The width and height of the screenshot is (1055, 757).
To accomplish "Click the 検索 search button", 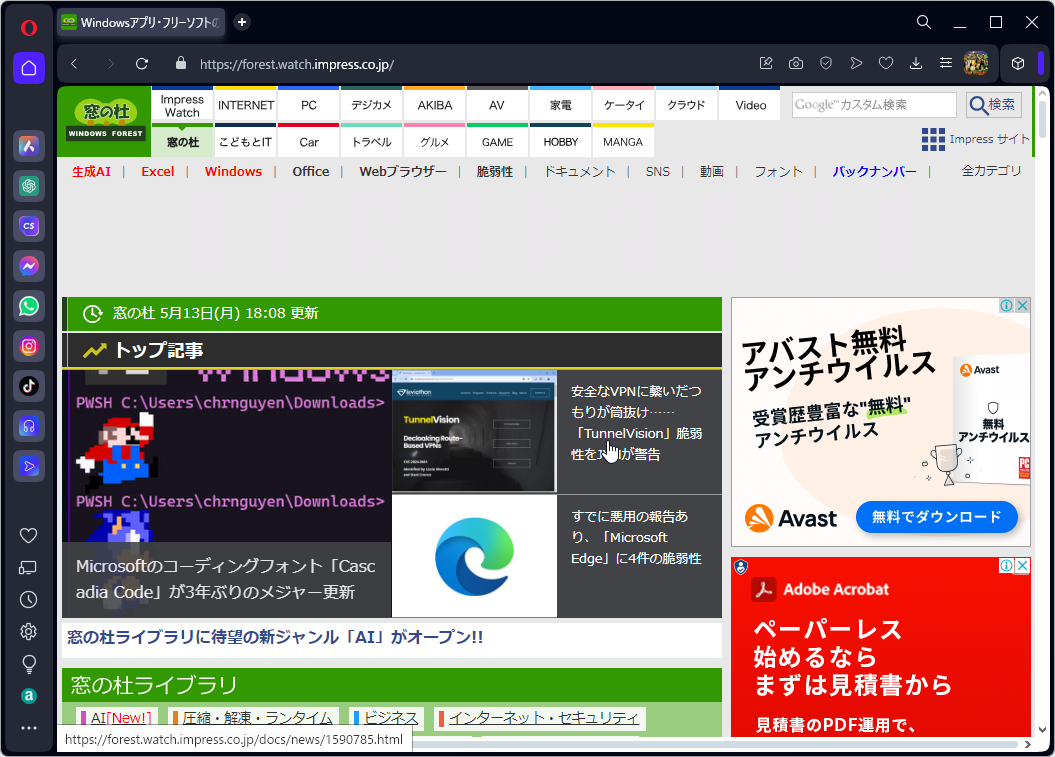I will [x=992, y=104].
